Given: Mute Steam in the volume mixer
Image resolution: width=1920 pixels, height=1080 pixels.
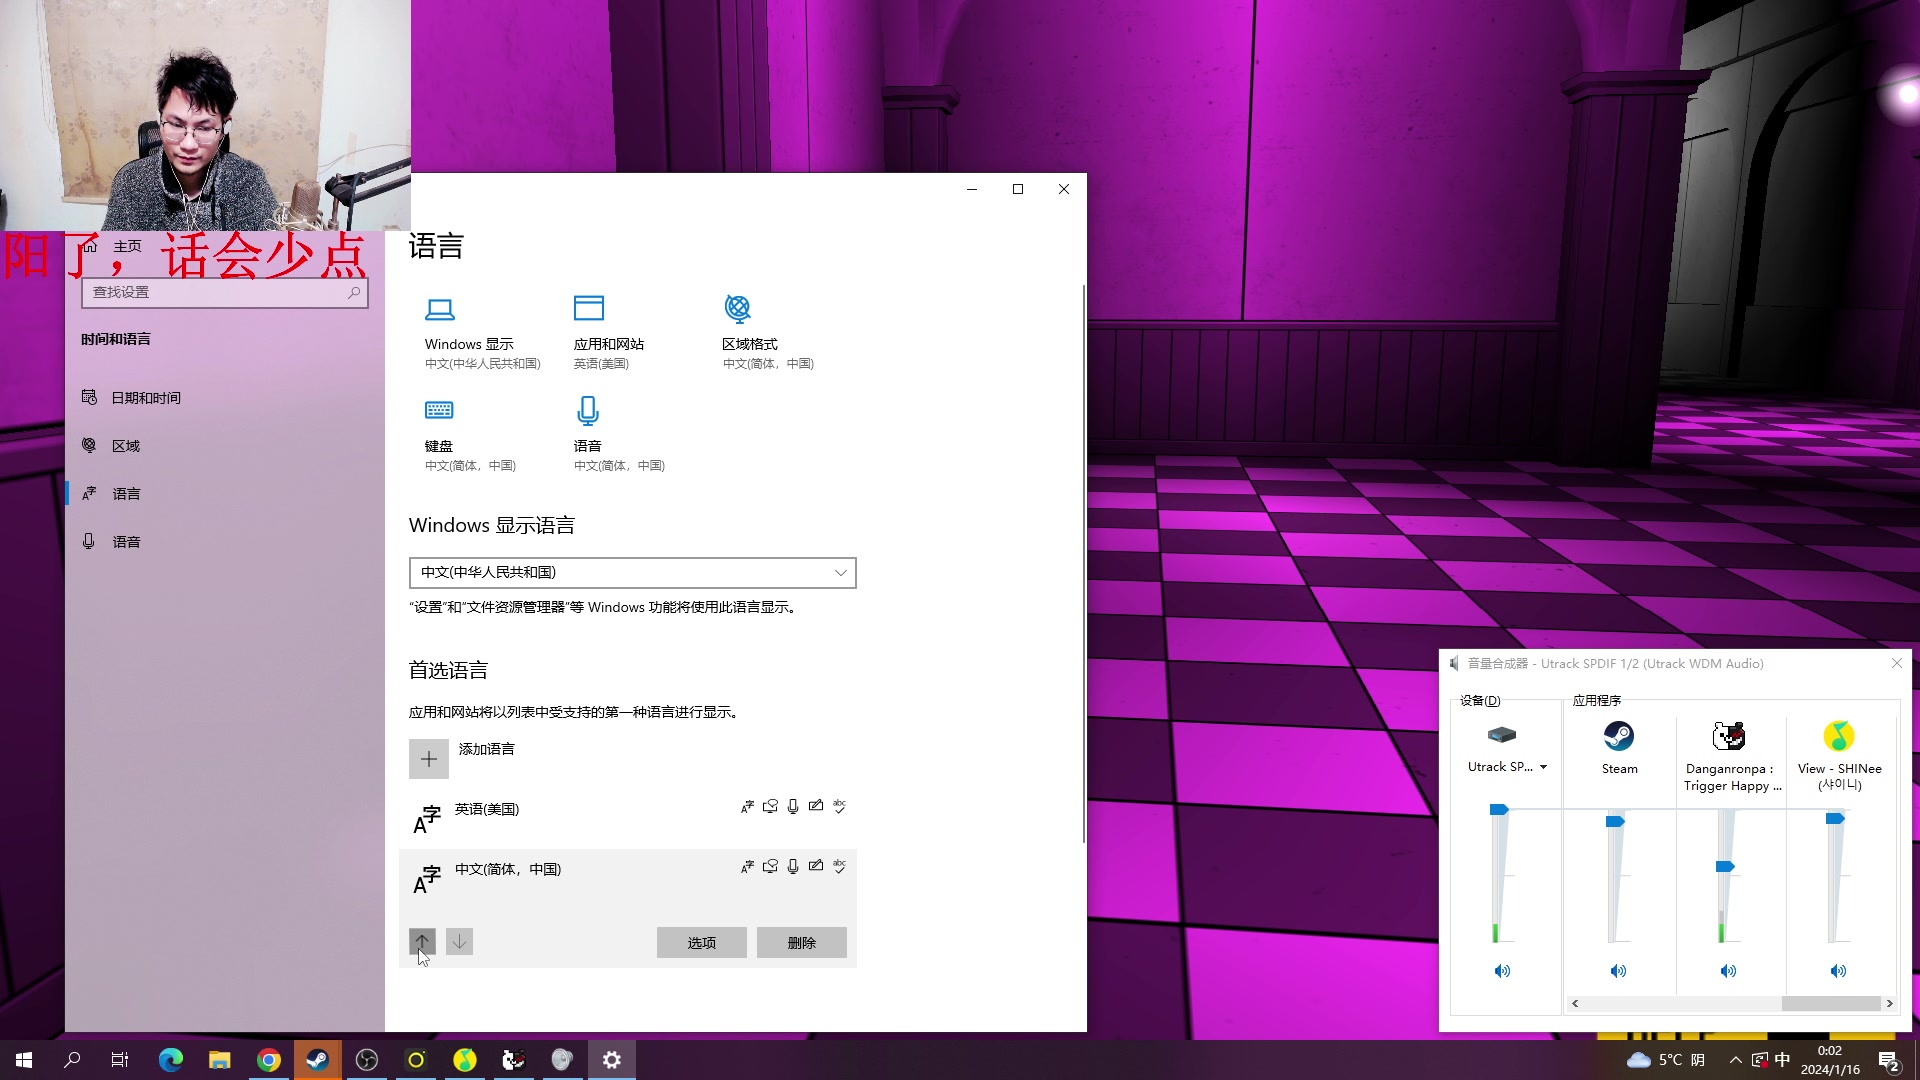Looking at the screenshot, I should click(x=1618, y=971).
